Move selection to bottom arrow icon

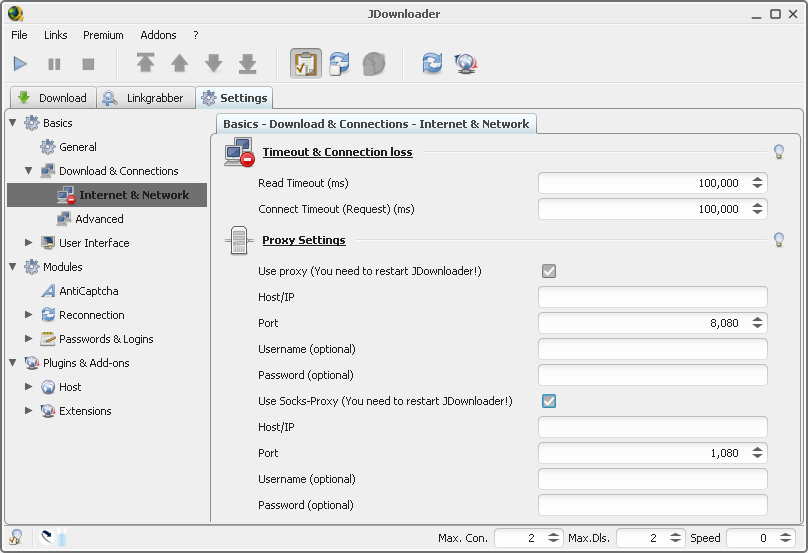point(247,63)
